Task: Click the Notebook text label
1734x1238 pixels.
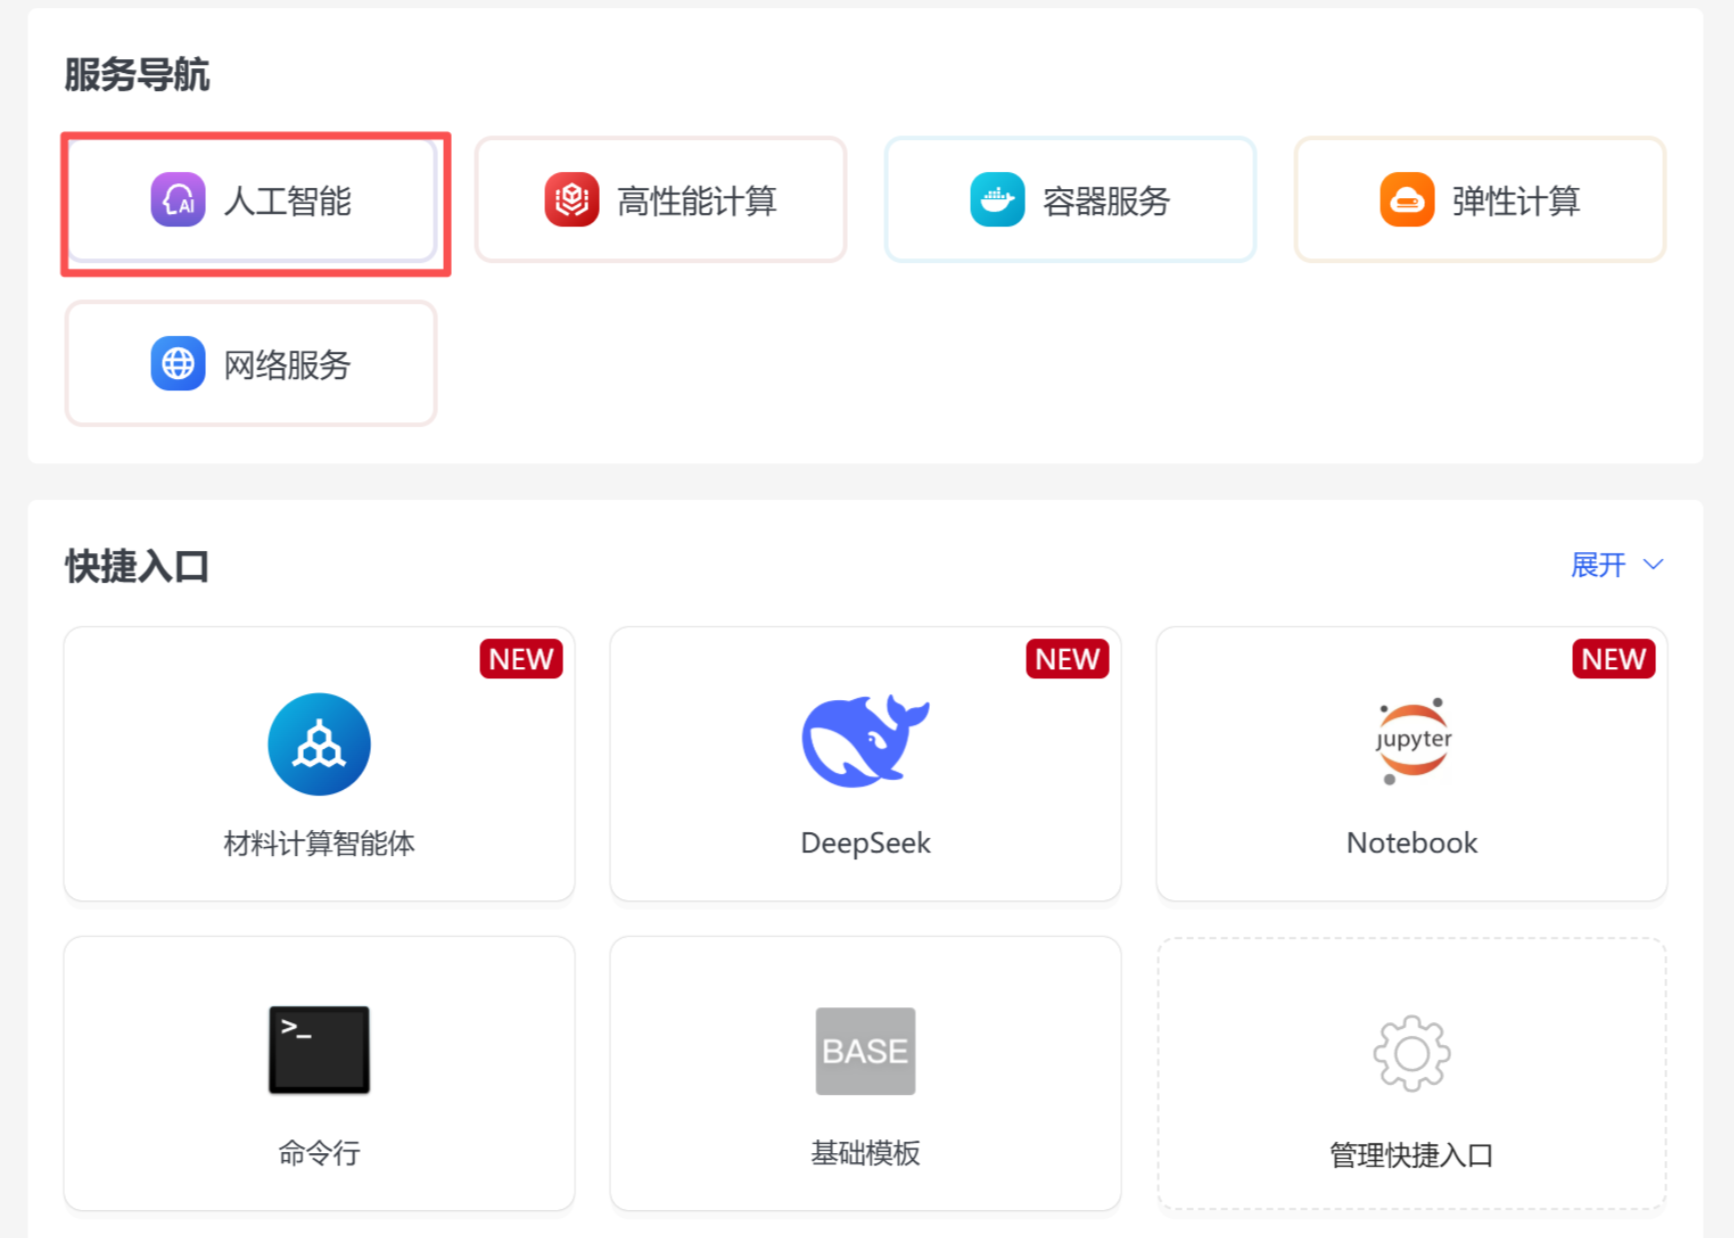Action: tap(1411, 843)
